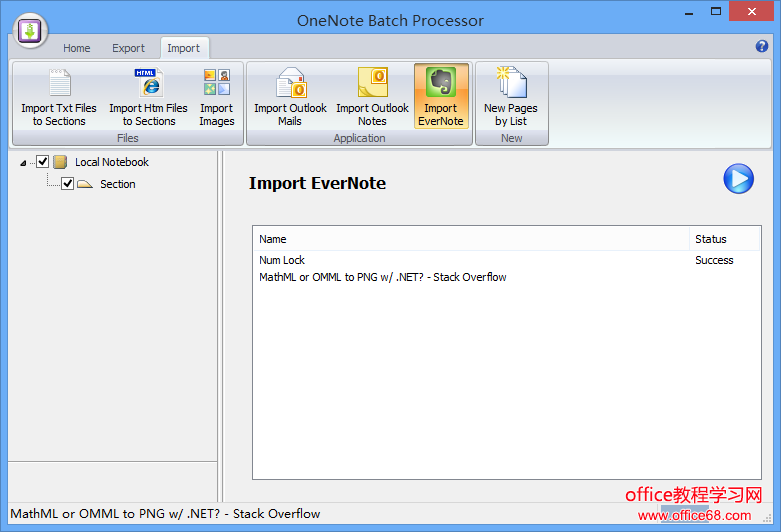
Task: Choose Import Outlook Notes
Action: [372, 97]
